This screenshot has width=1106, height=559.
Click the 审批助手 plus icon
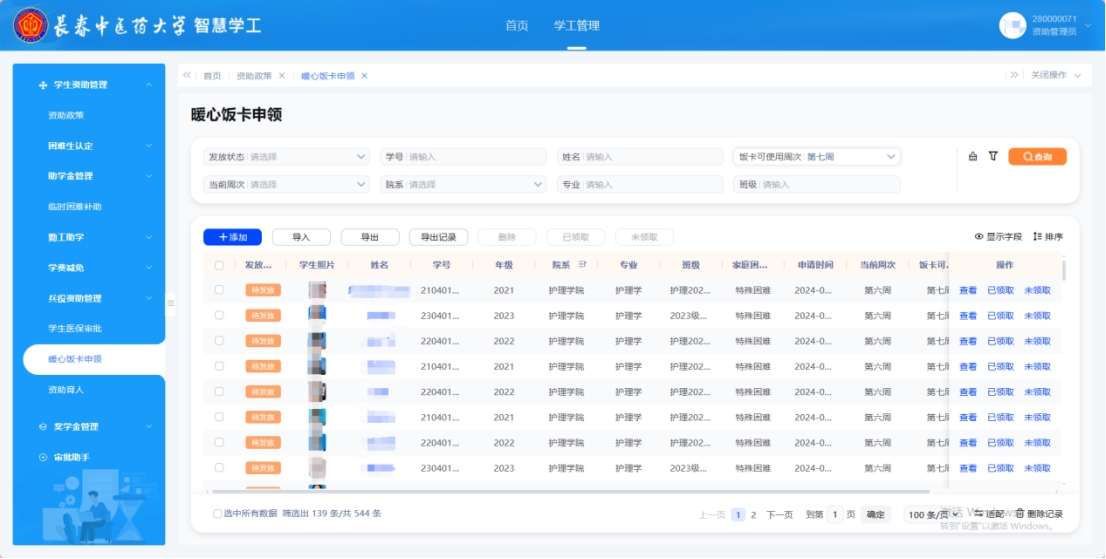[42, 457]
